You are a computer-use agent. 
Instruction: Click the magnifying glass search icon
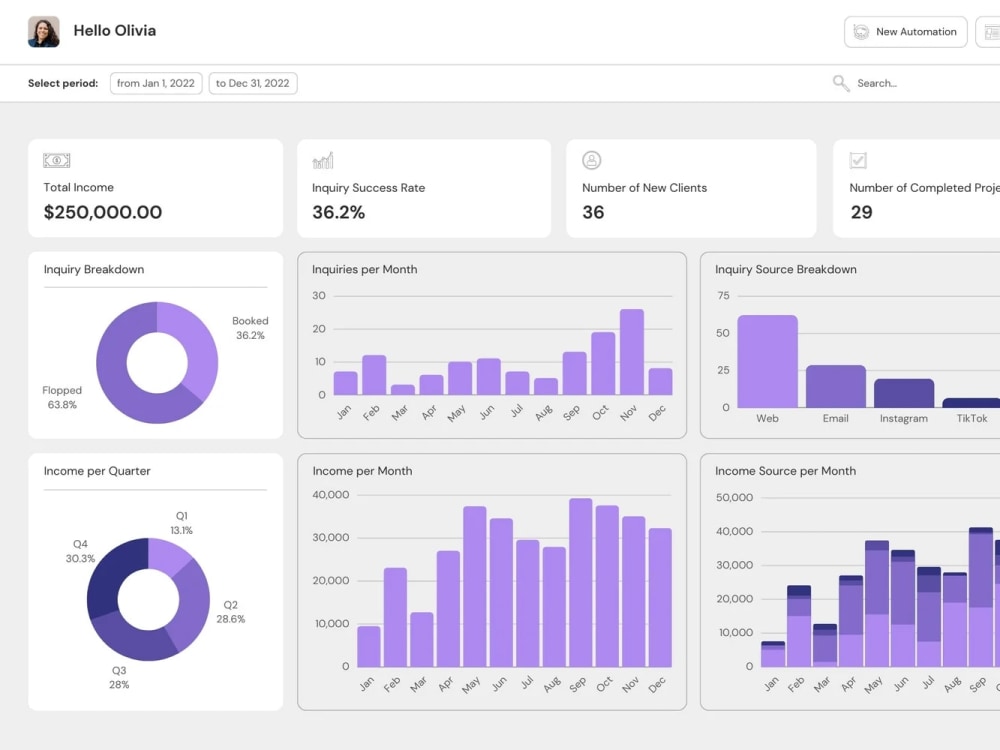(x=841, y=83)
